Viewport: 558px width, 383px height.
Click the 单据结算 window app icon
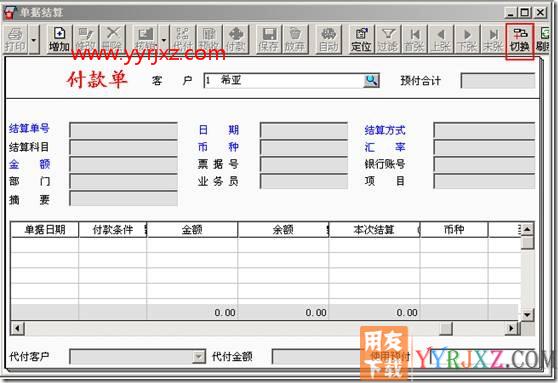9,12
